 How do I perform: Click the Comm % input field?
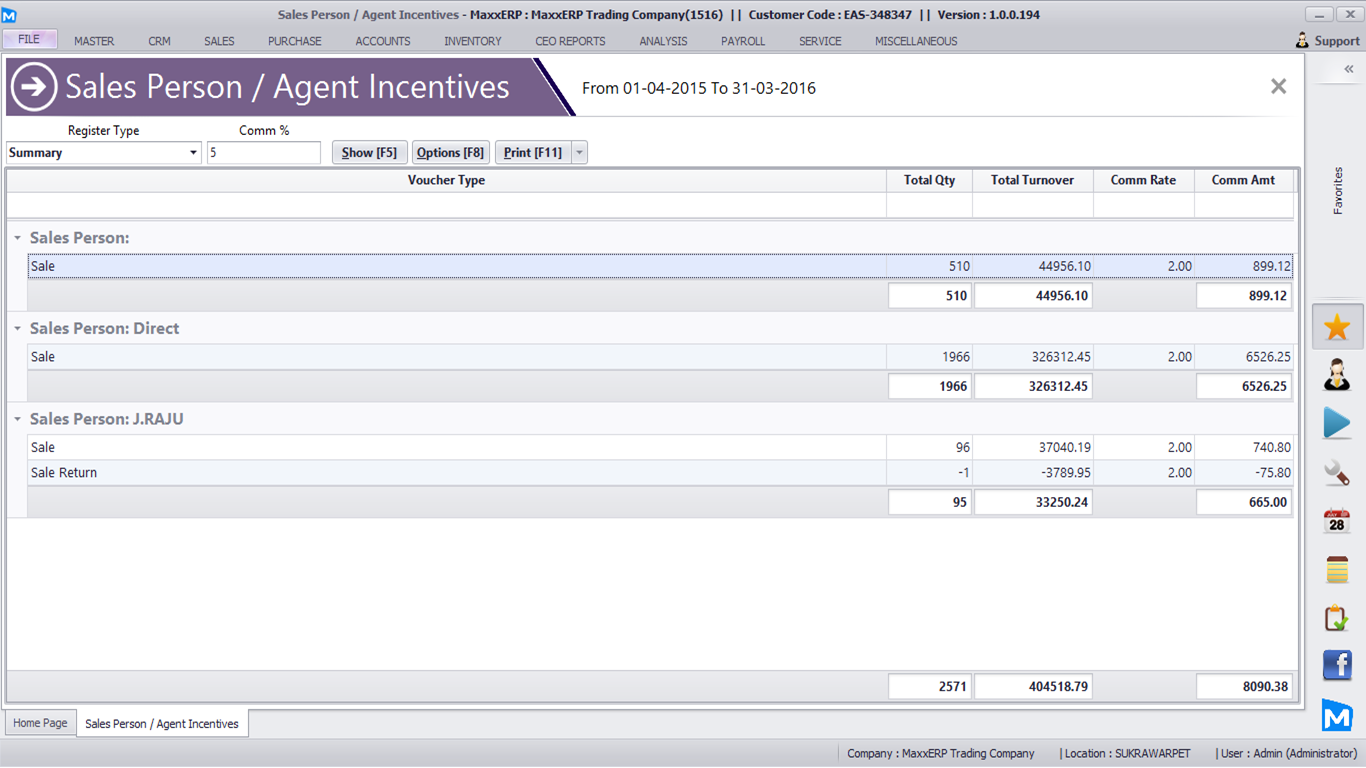pyautogui.click(x=263, y=153)
